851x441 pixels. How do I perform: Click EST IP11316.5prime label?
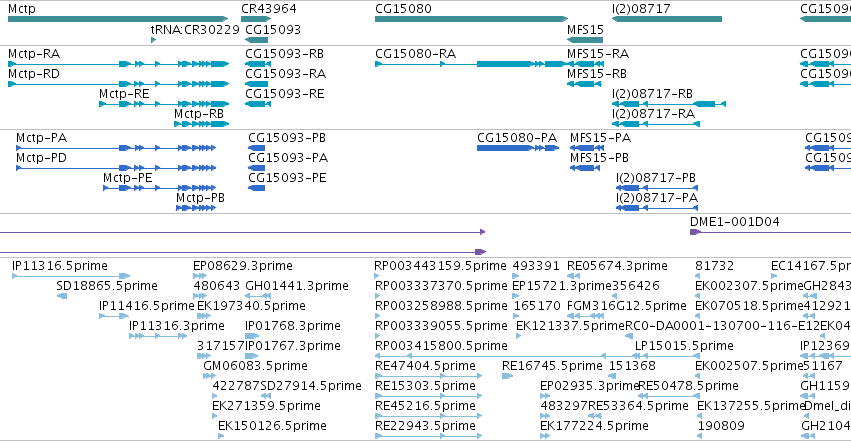tap(60, 266)
